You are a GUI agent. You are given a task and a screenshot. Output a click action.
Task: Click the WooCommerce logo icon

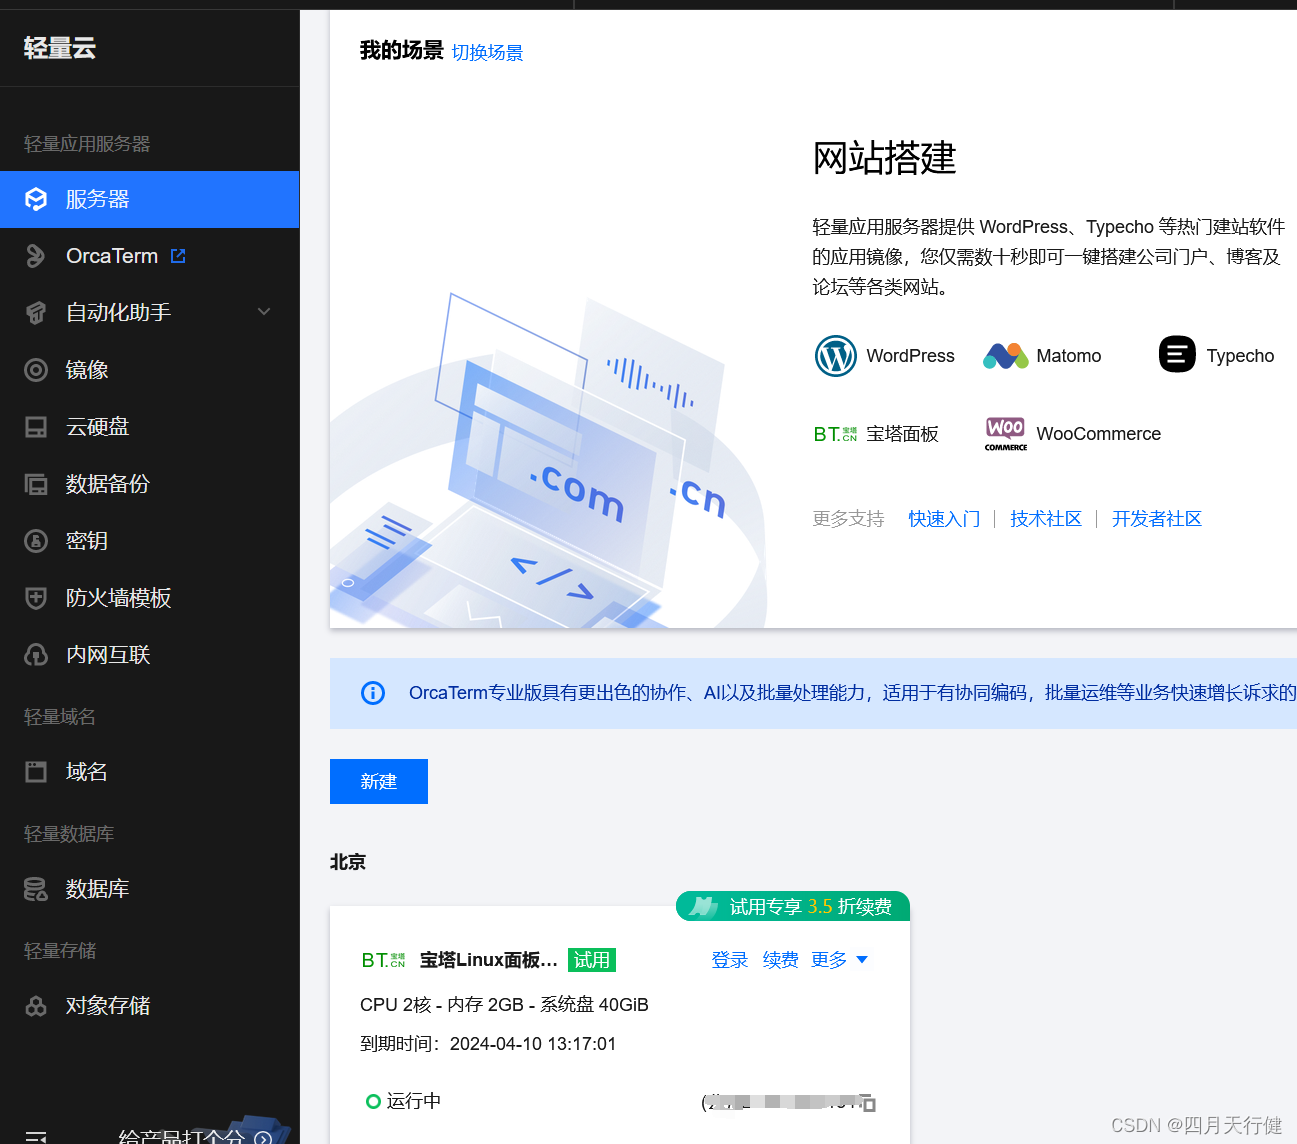click(x=1005, y=434)
